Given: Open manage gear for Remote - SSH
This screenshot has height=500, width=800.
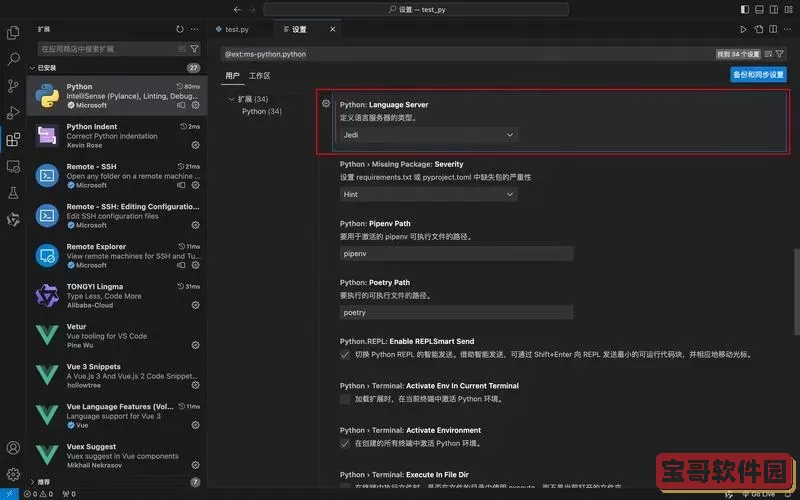Looking at the screenshot, I should pos(195,185).
